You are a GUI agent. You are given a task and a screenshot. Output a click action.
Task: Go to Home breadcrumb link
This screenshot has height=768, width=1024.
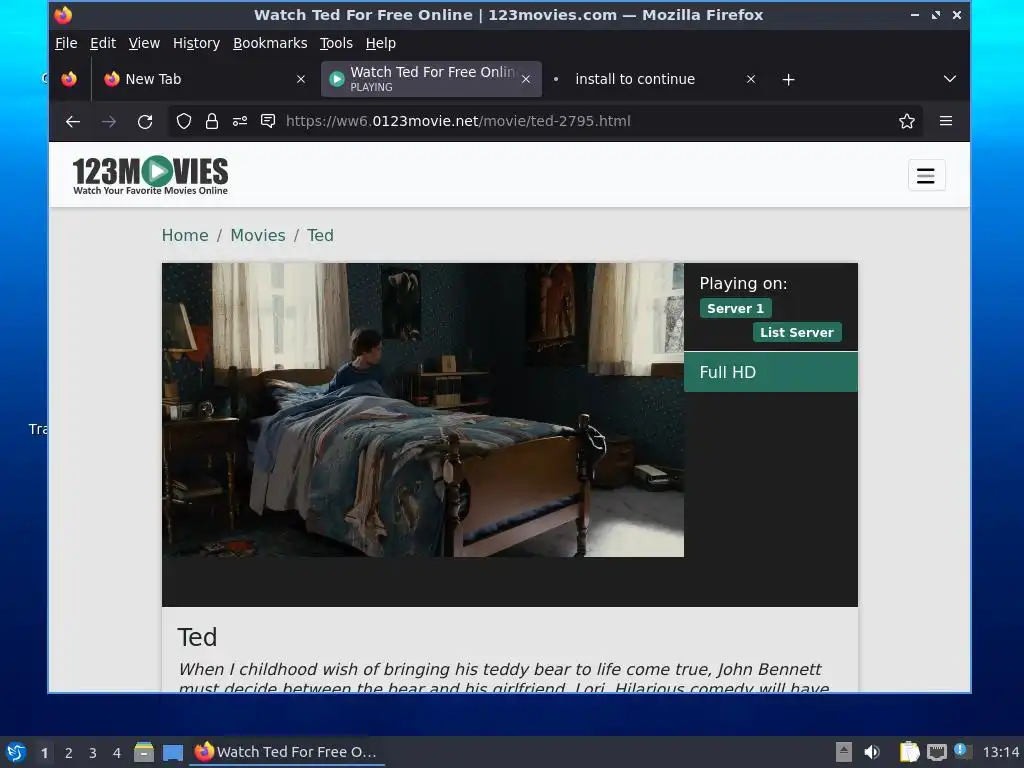point(185,235)
